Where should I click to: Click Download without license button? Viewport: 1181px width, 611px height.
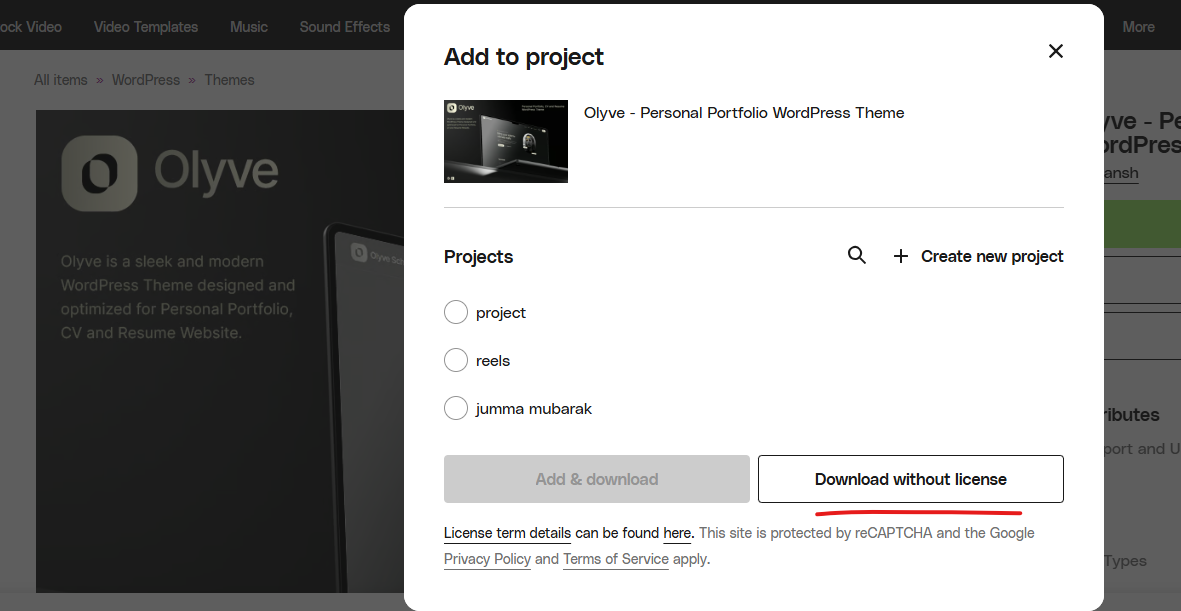(x=910, y=479)
